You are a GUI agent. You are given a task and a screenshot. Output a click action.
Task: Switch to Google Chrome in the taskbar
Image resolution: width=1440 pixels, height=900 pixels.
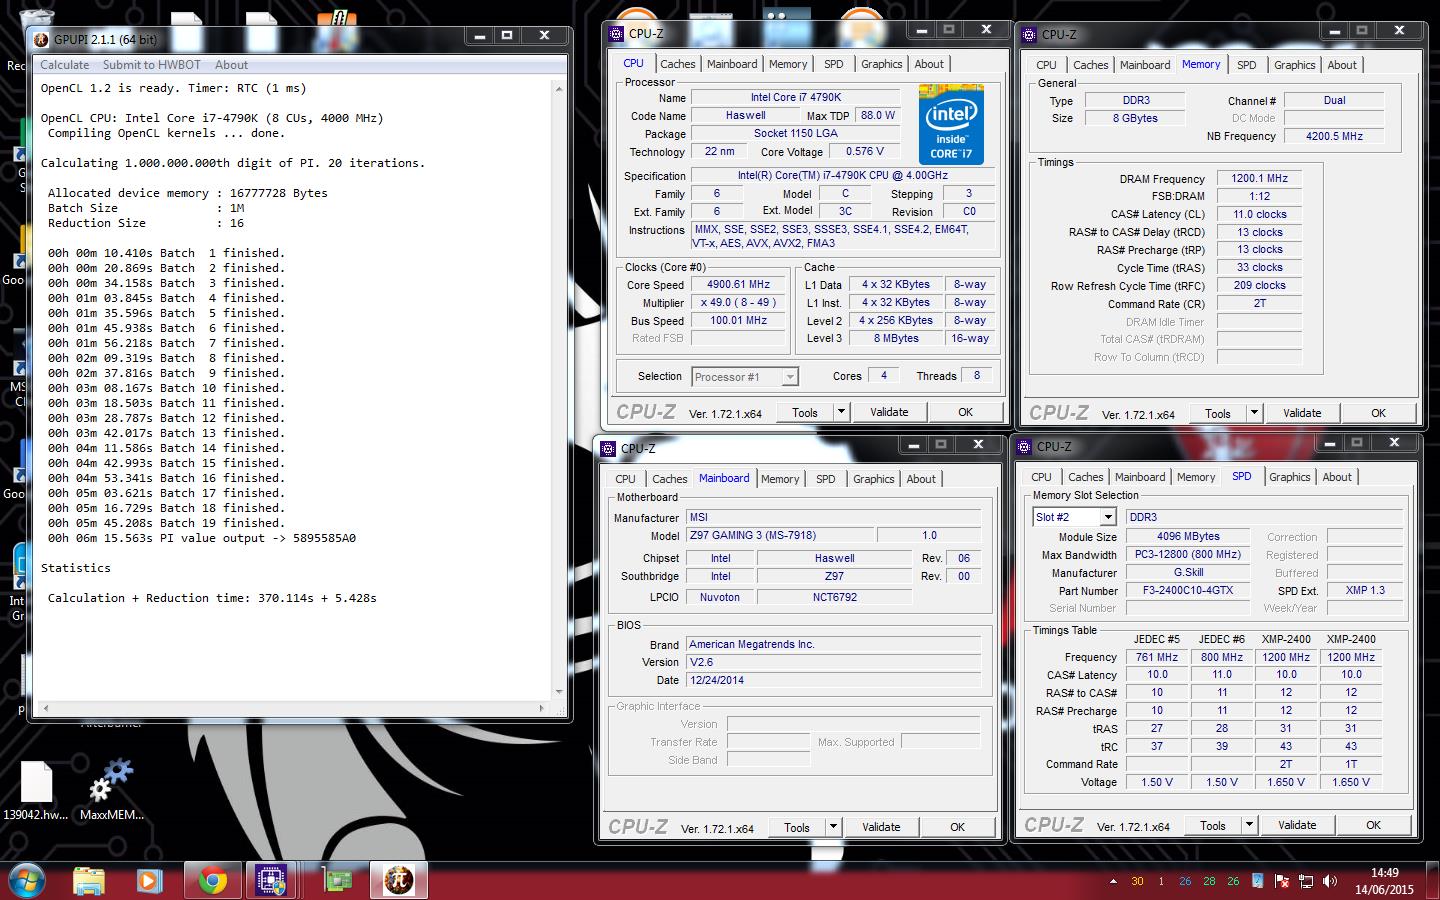212,881
